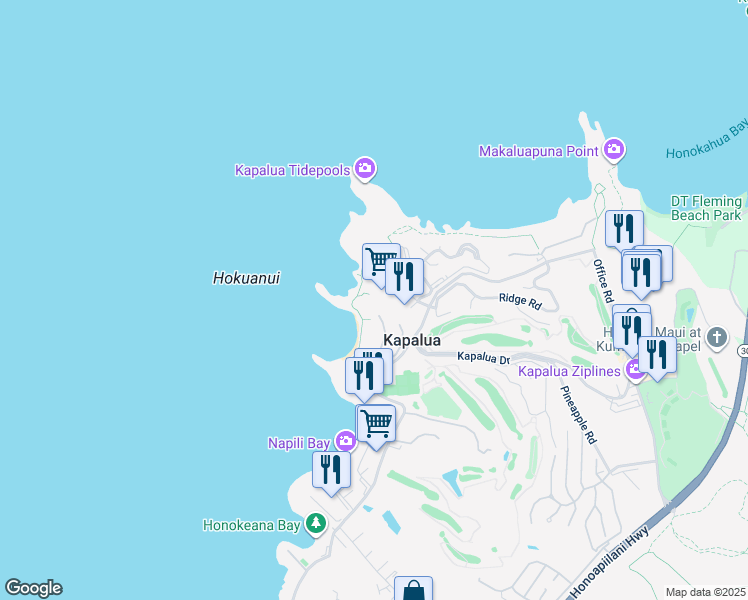Open the Napili Bay camera marker

click(x=345, y=441)
